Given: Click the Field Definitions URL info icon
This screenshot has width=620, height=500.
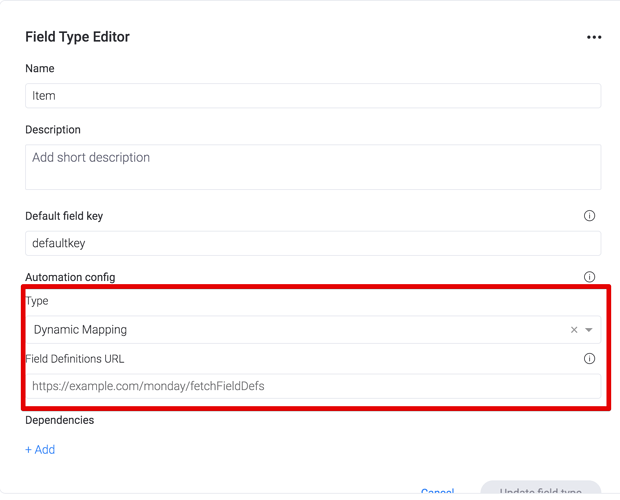Looking at the screenshot, I should click(589, 358).
